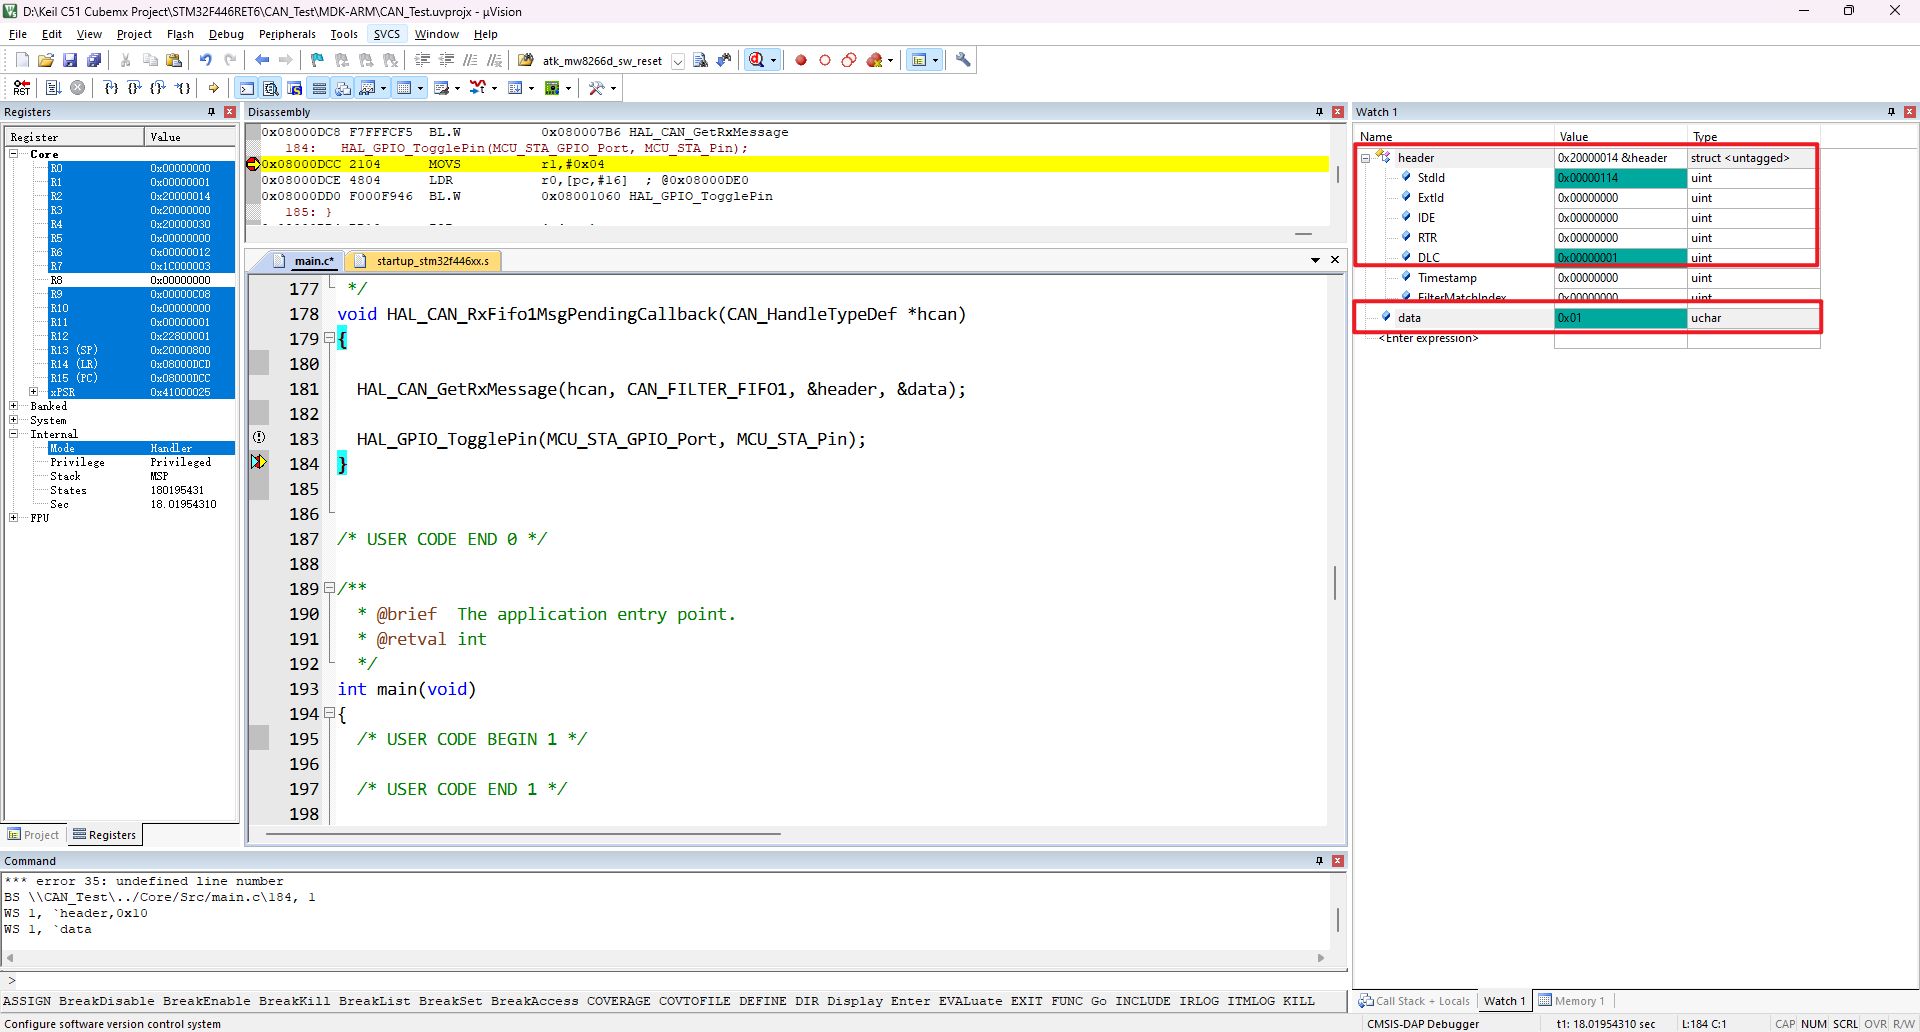The width and height of the screenshot is (1920, 1032).
Task: Click the Step out icon
Action: [x=158, y=88]
